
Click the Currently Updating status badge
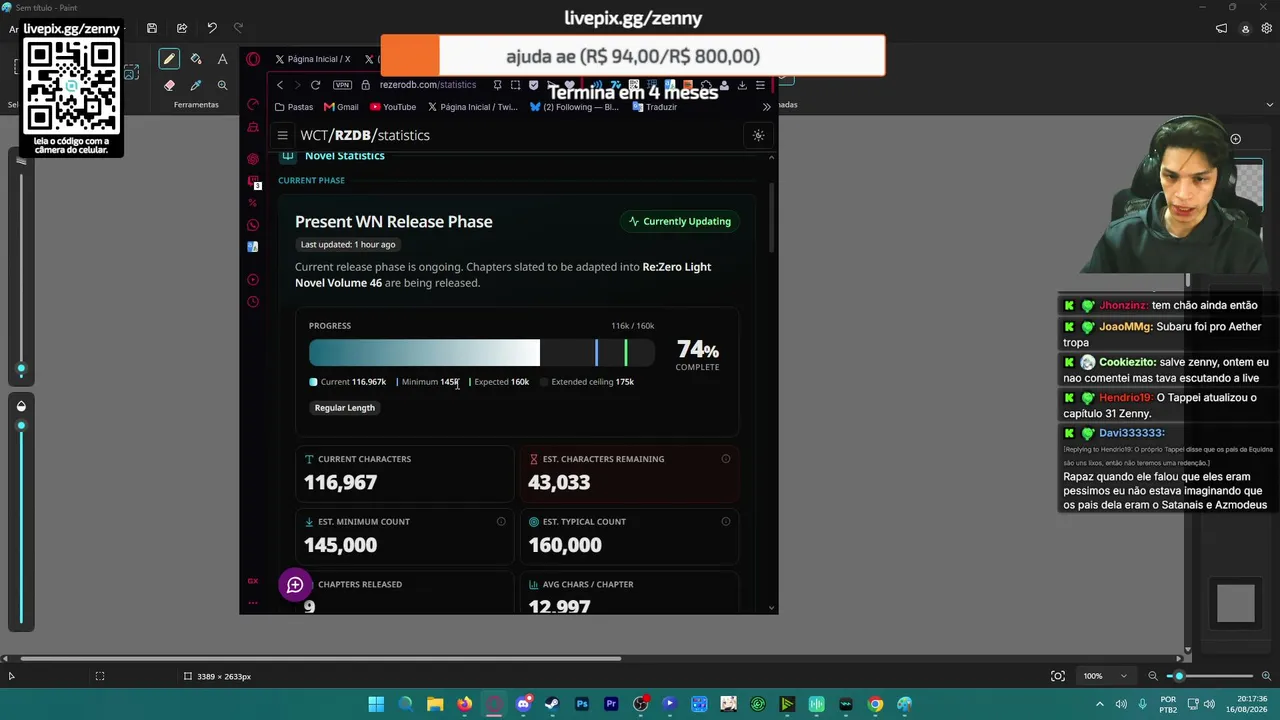680,221
